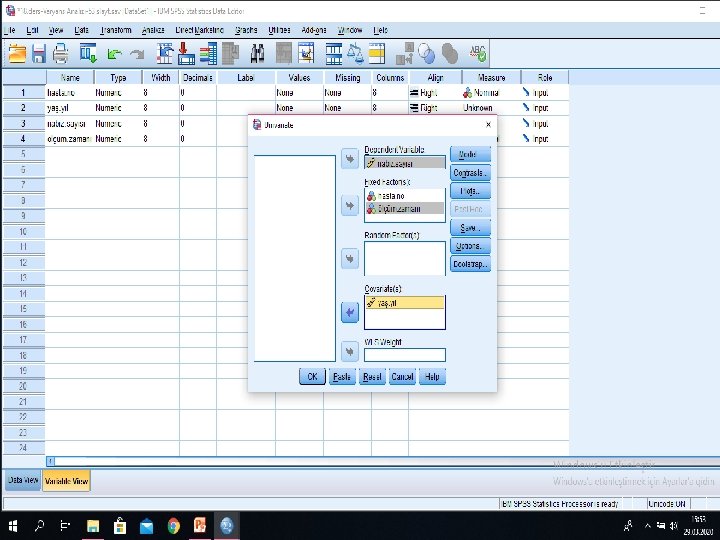Open the Windows Start menu
Screen dimensions: 720x540
coord(13,526)
